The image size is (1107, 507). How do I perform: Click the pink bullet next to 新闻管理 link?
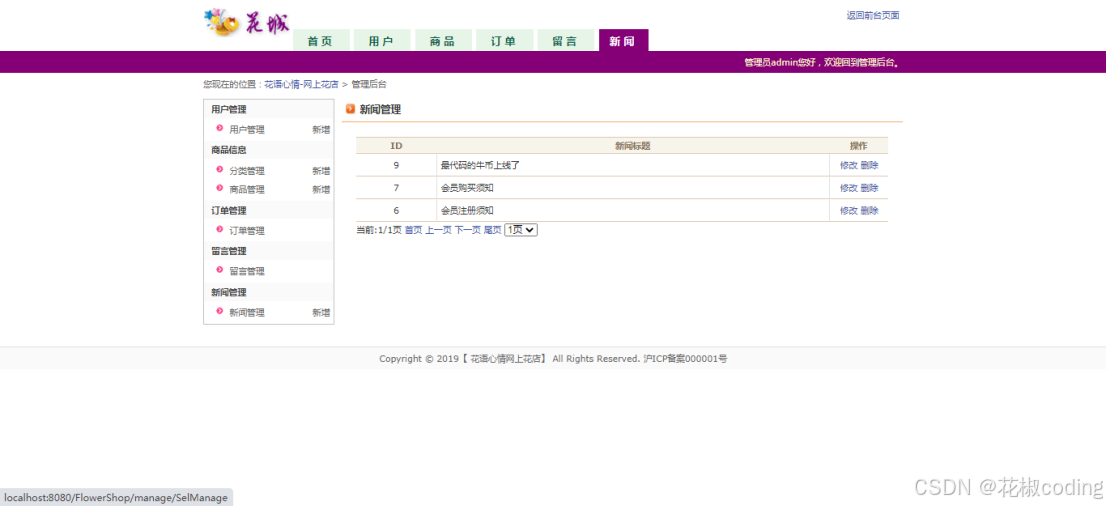point(220,311)
